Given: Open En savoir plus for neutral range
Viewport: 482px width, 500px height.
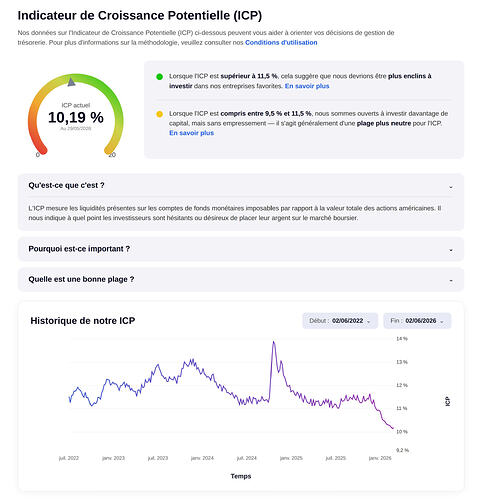Looking at the screenshot, I should [x=191, y=133].
